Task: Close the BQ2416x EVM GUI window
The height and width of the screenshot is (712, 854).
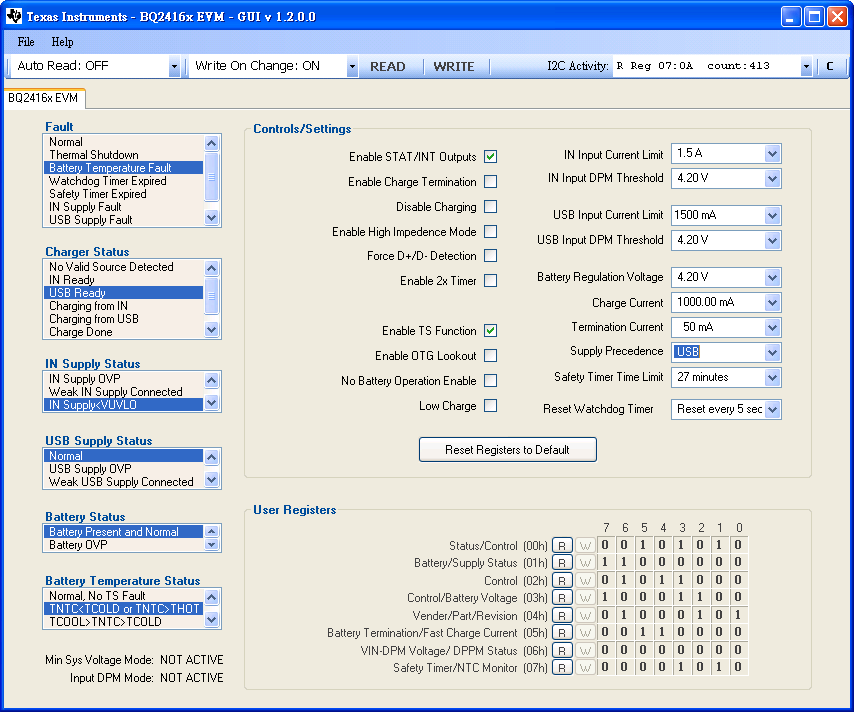Action: (x=837, y=16)
